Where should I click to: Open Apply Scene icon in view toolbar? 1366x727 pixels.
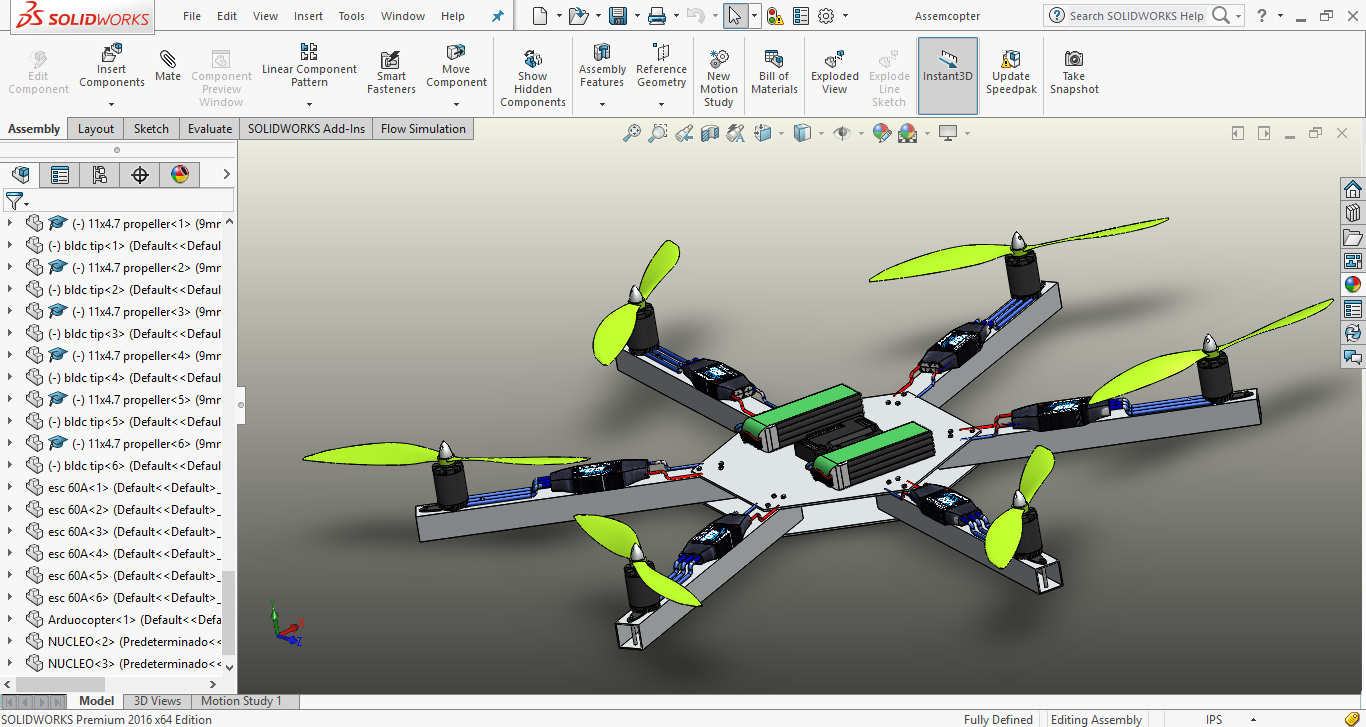[x=908, y=133]
